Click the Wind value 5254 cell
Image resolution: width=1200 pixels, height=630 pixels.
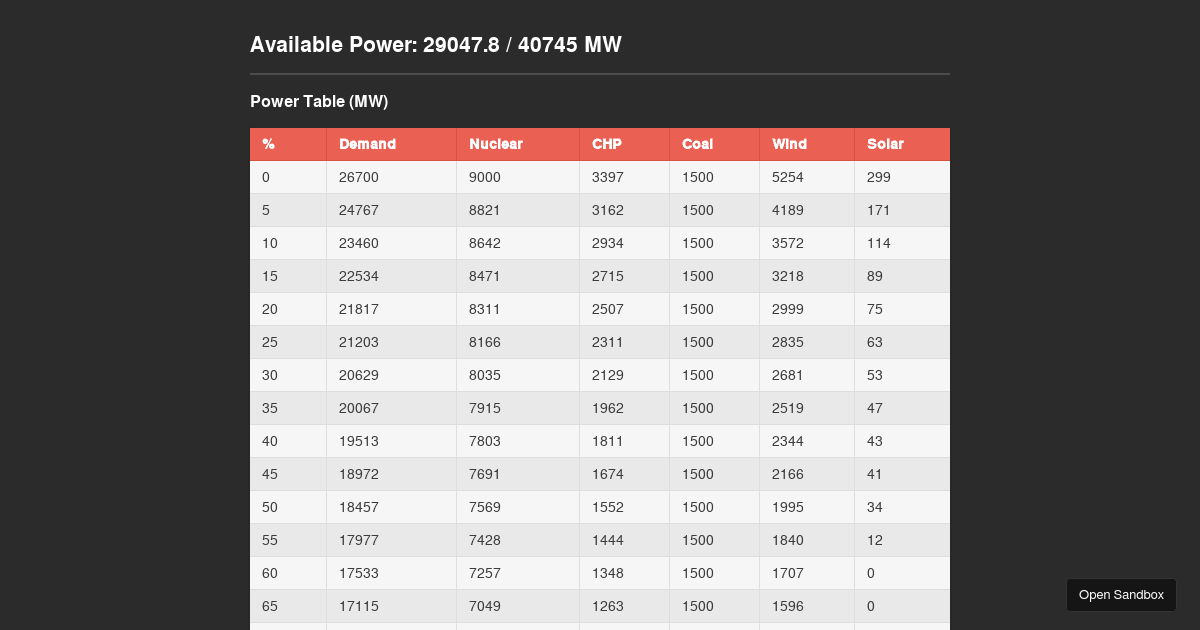pyautogui.click(x=788, y=177)
